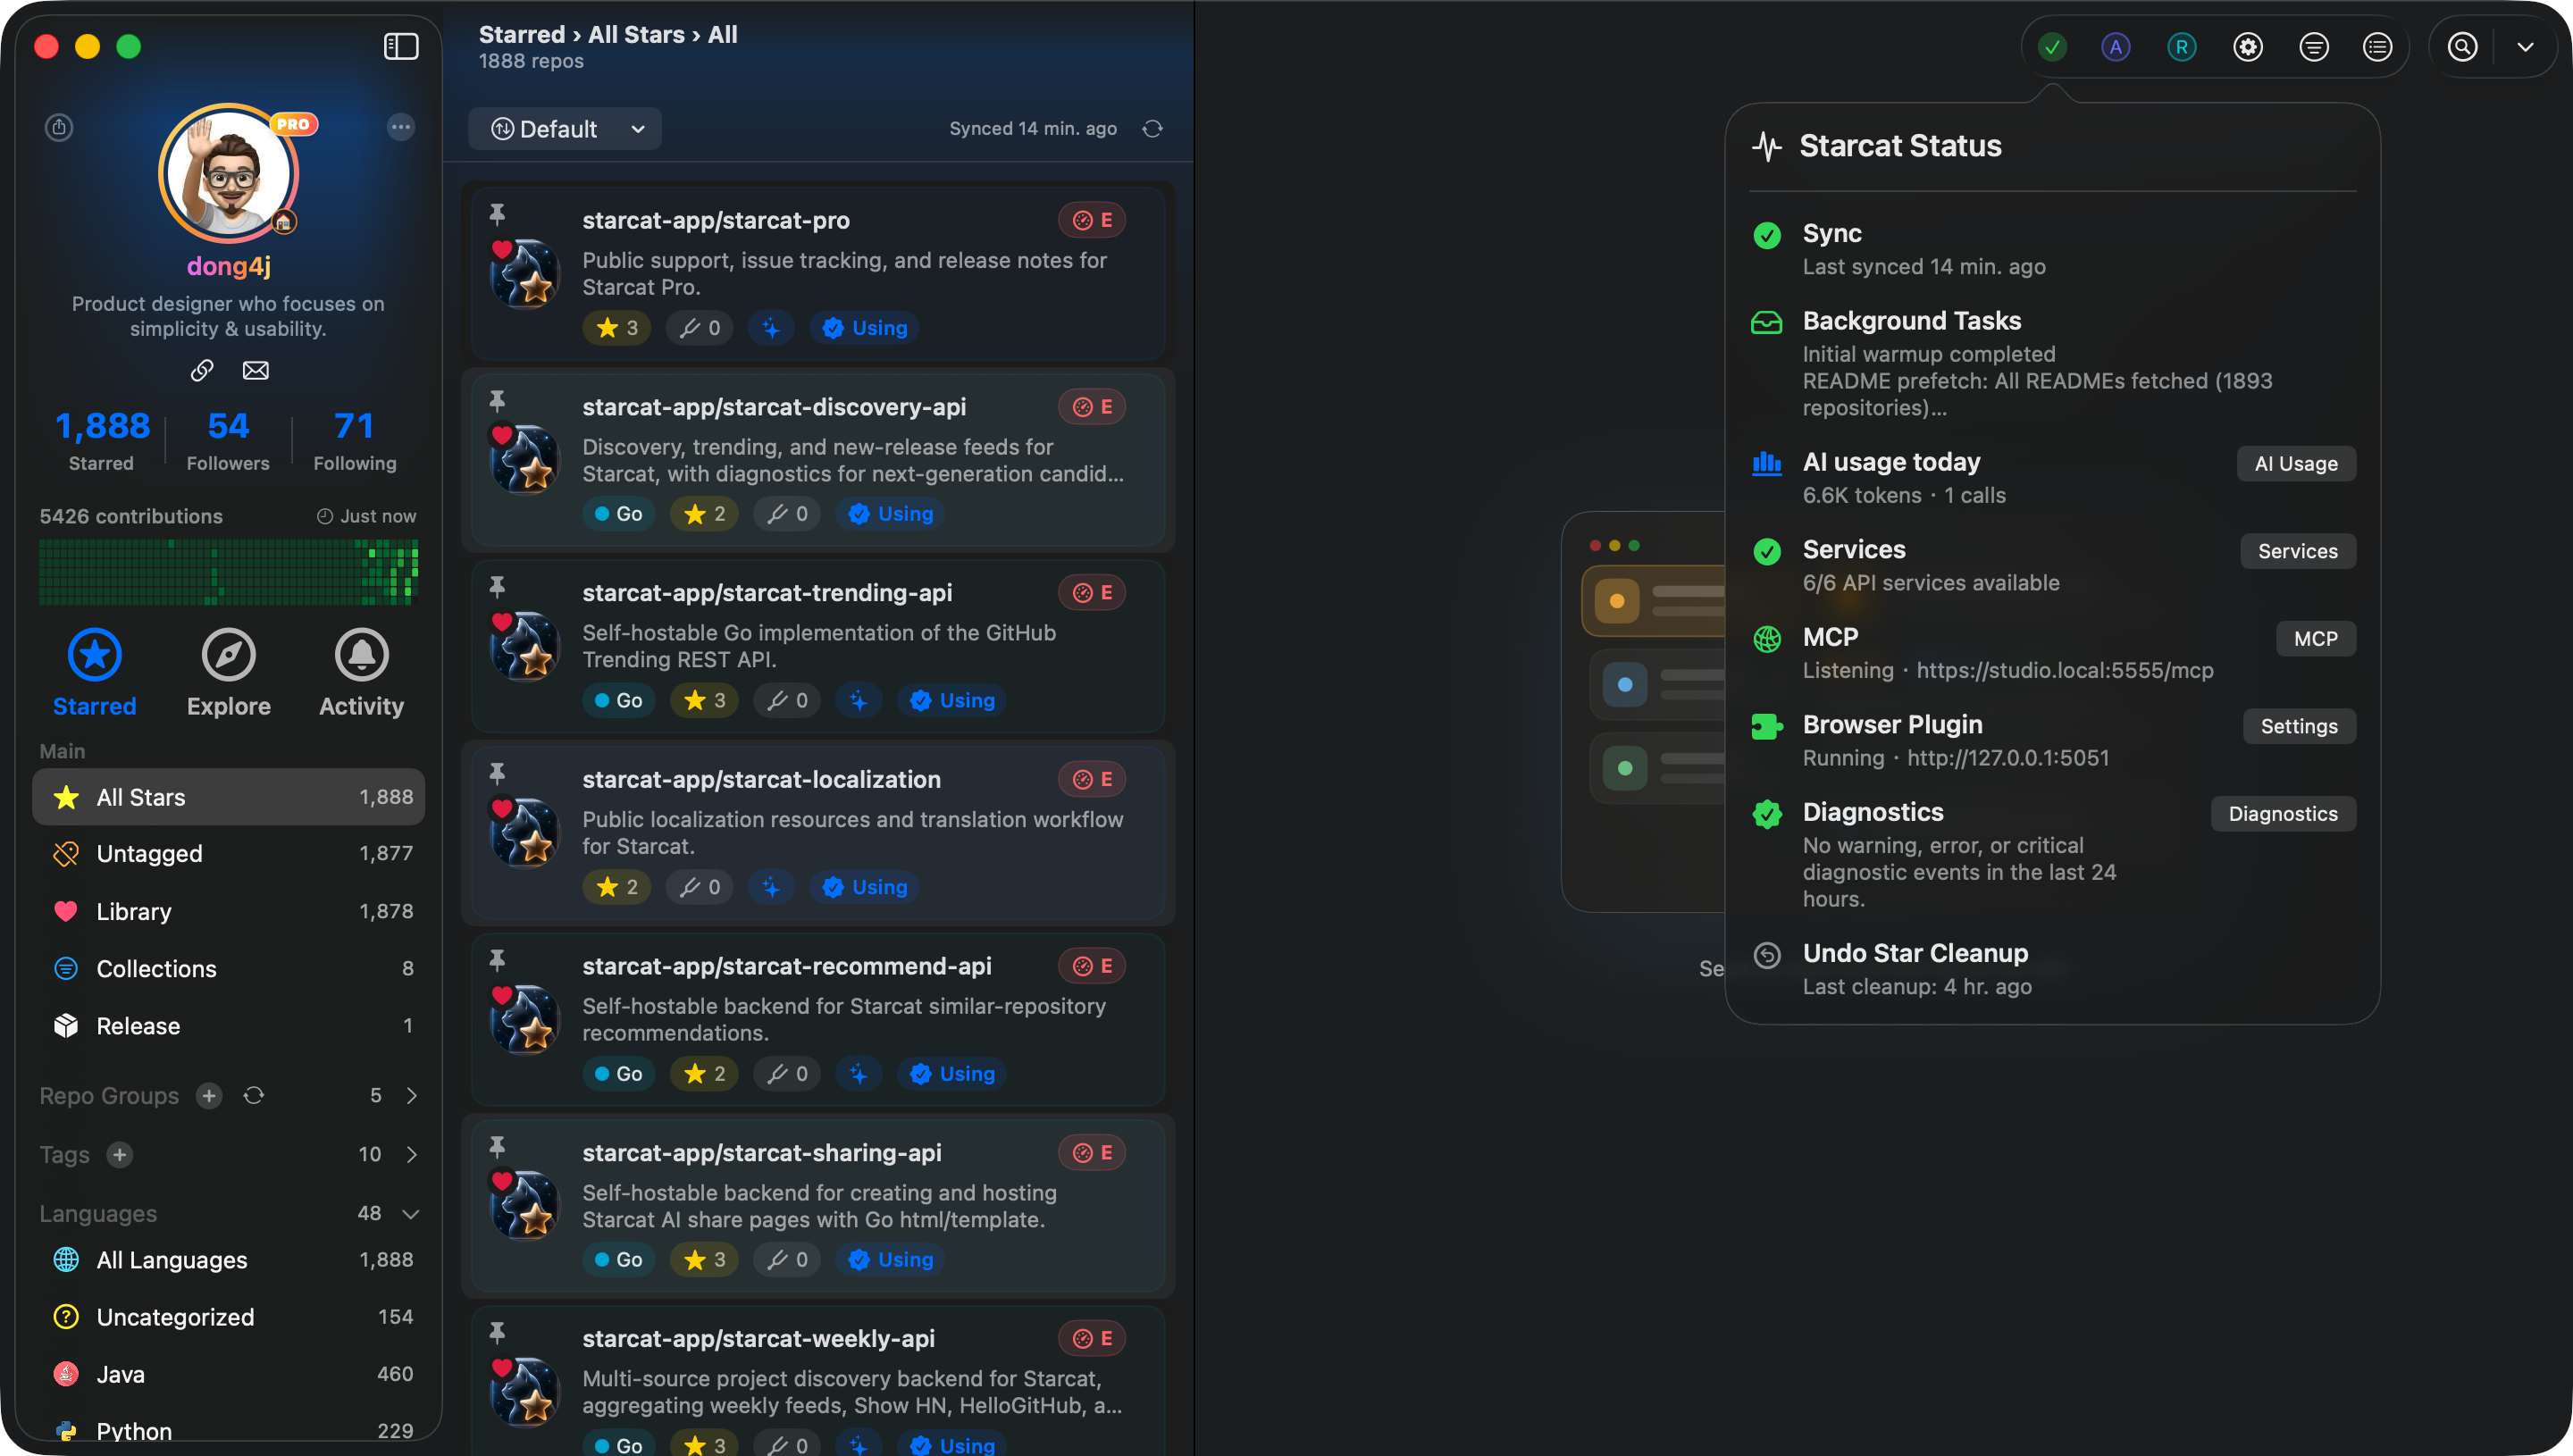Toggle pin on starcat-pro repo
The image size is (2573, 1456).
click(x=497, y=214)
